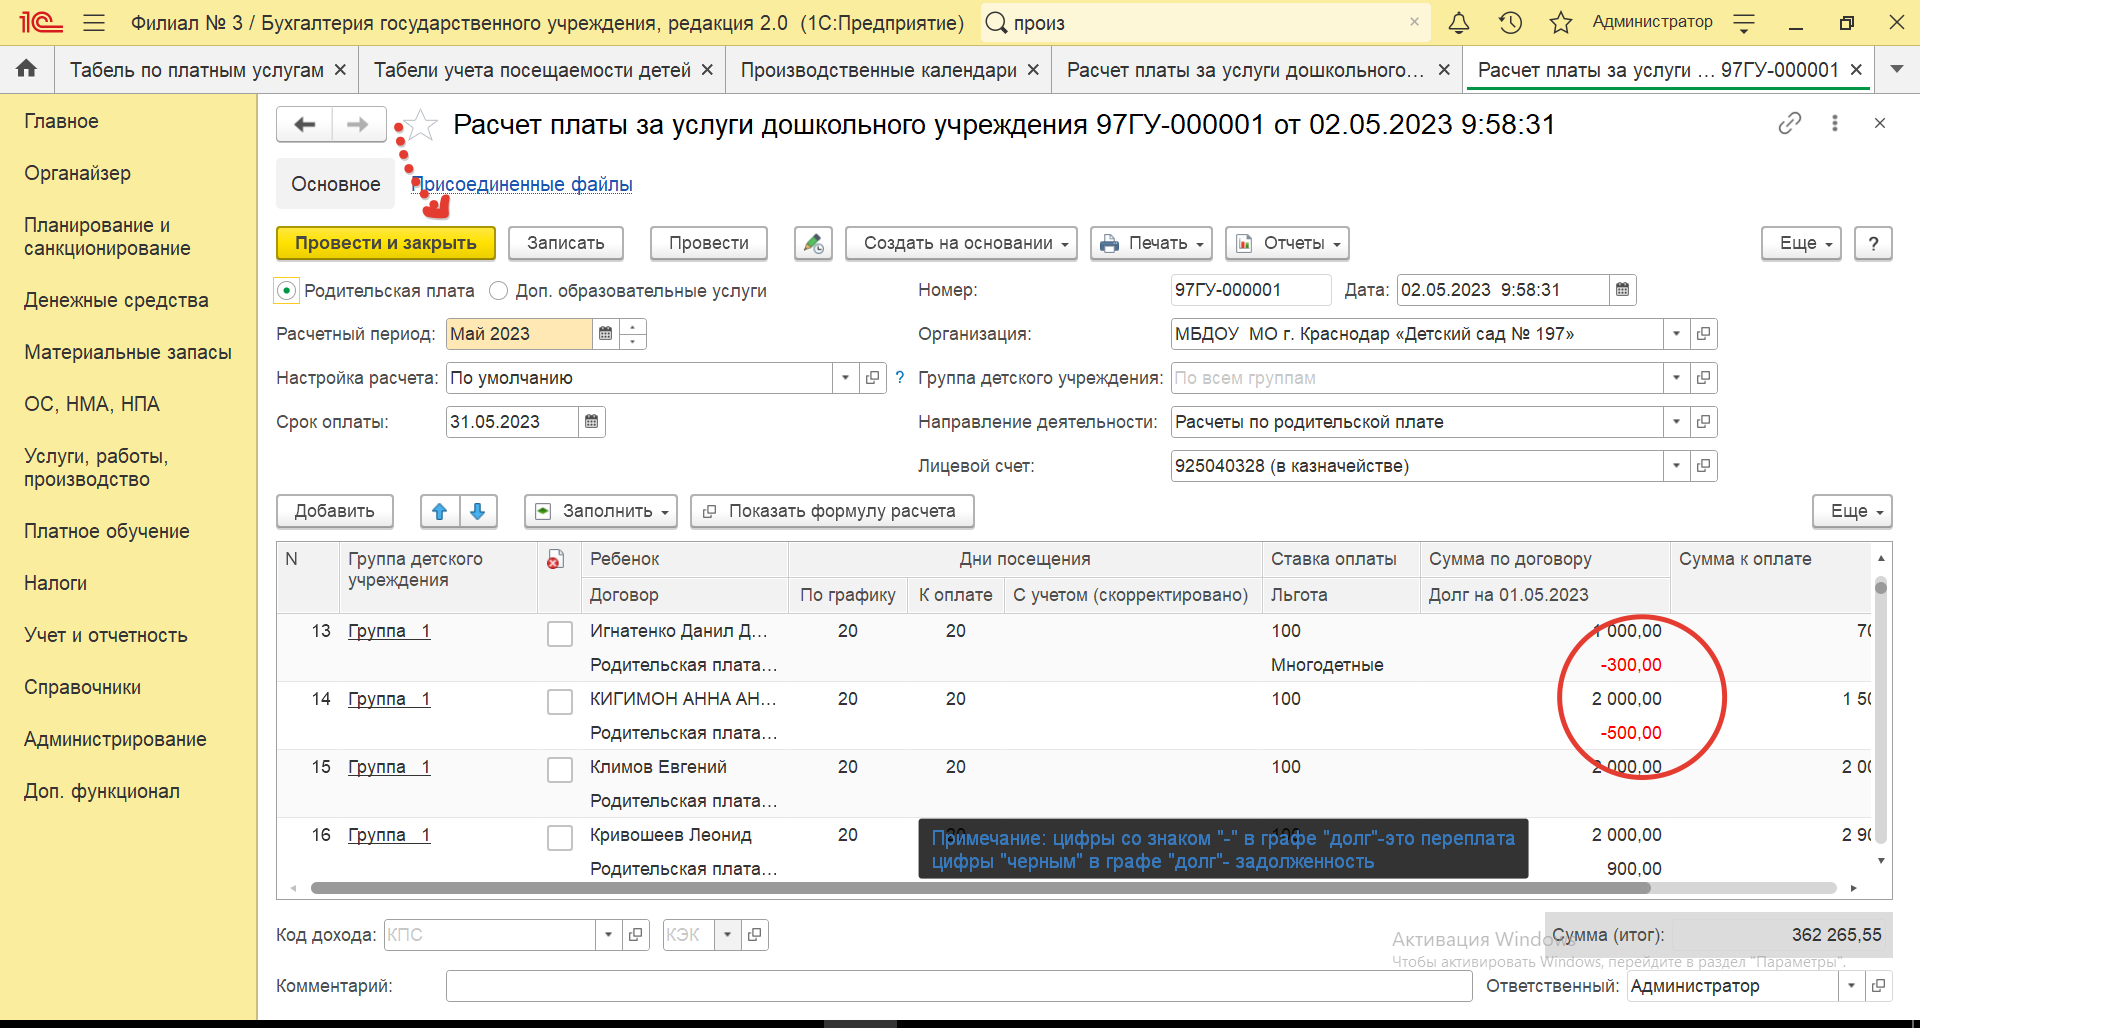Move row up with blue arrow
This screenshot has width=2119, height=1028.
click(x=439, y=511)
